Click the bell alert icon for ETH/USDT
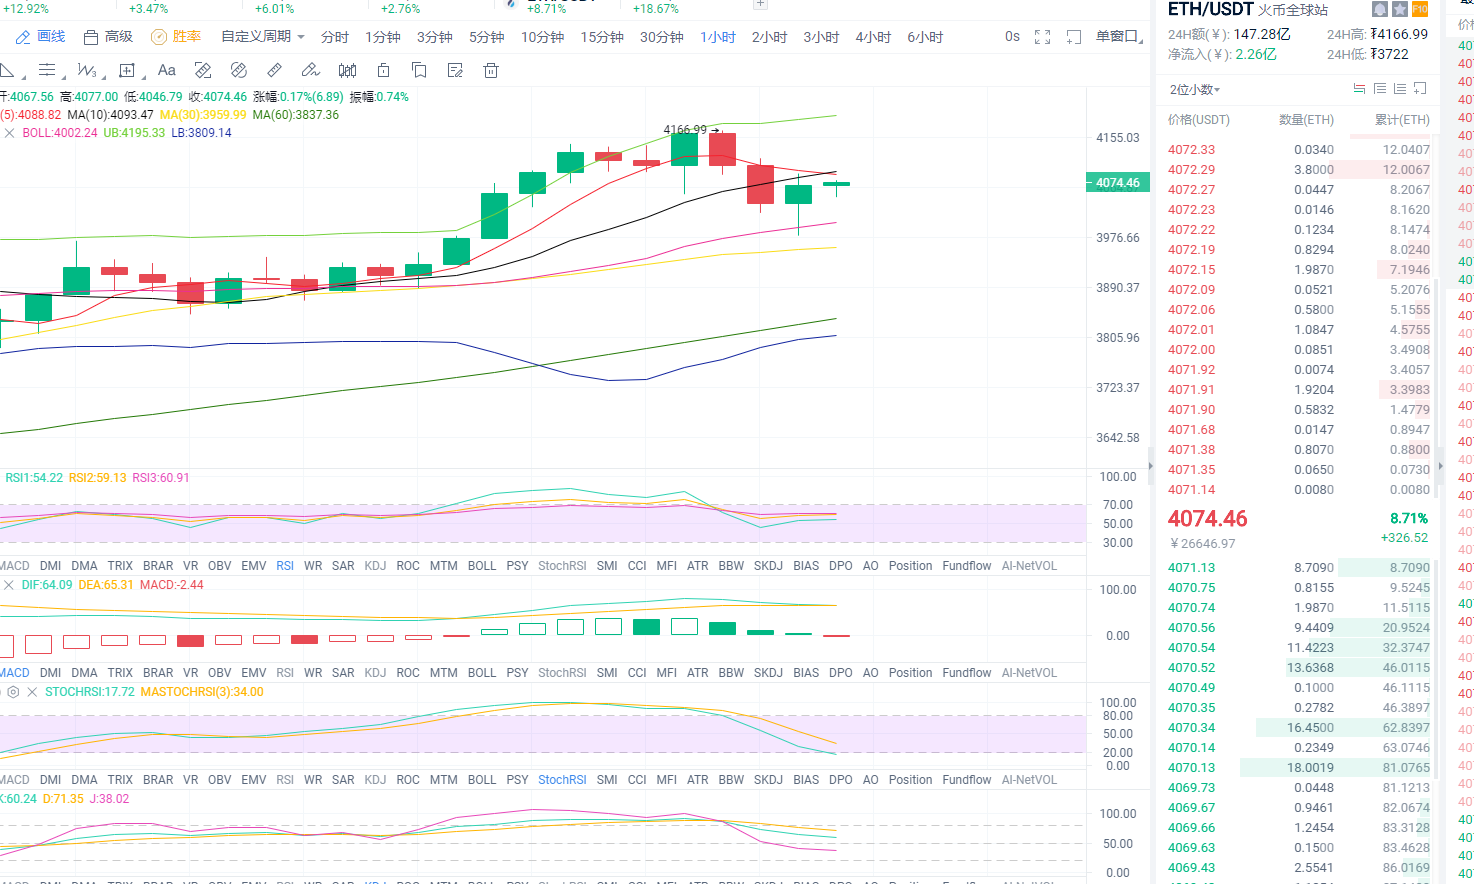 (1380, 9)
